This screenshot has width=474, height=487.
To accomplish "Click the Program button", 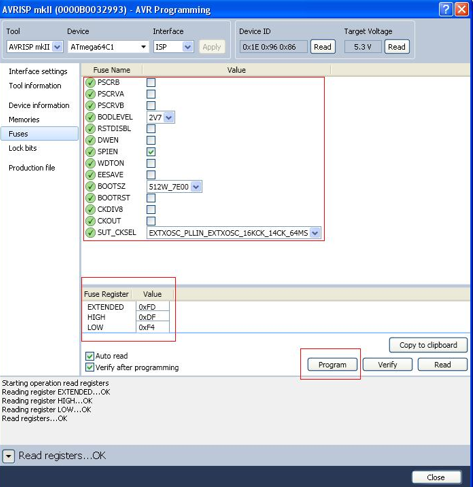I will point(332,365).
